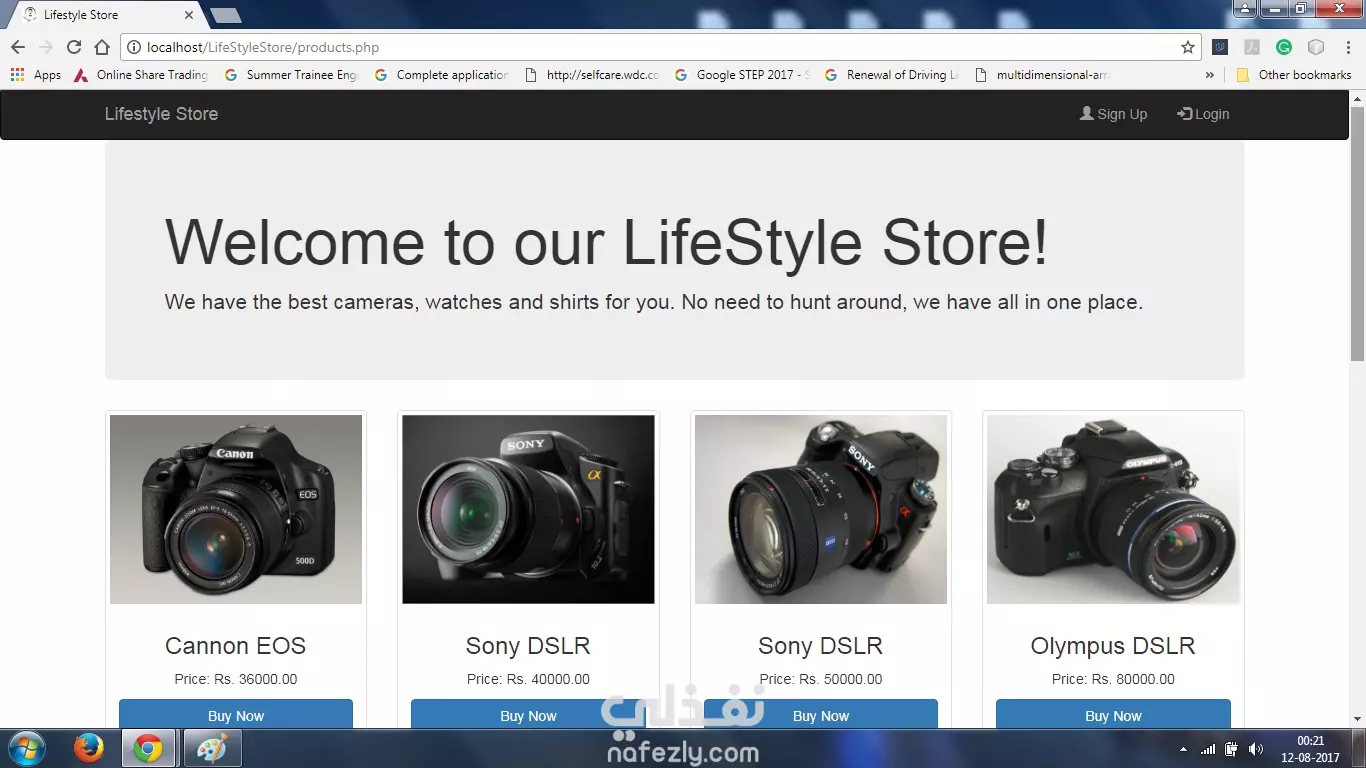
Task: Click the Cannon EOS camera image
Action: pyautogui.click(x=236, y=509)
